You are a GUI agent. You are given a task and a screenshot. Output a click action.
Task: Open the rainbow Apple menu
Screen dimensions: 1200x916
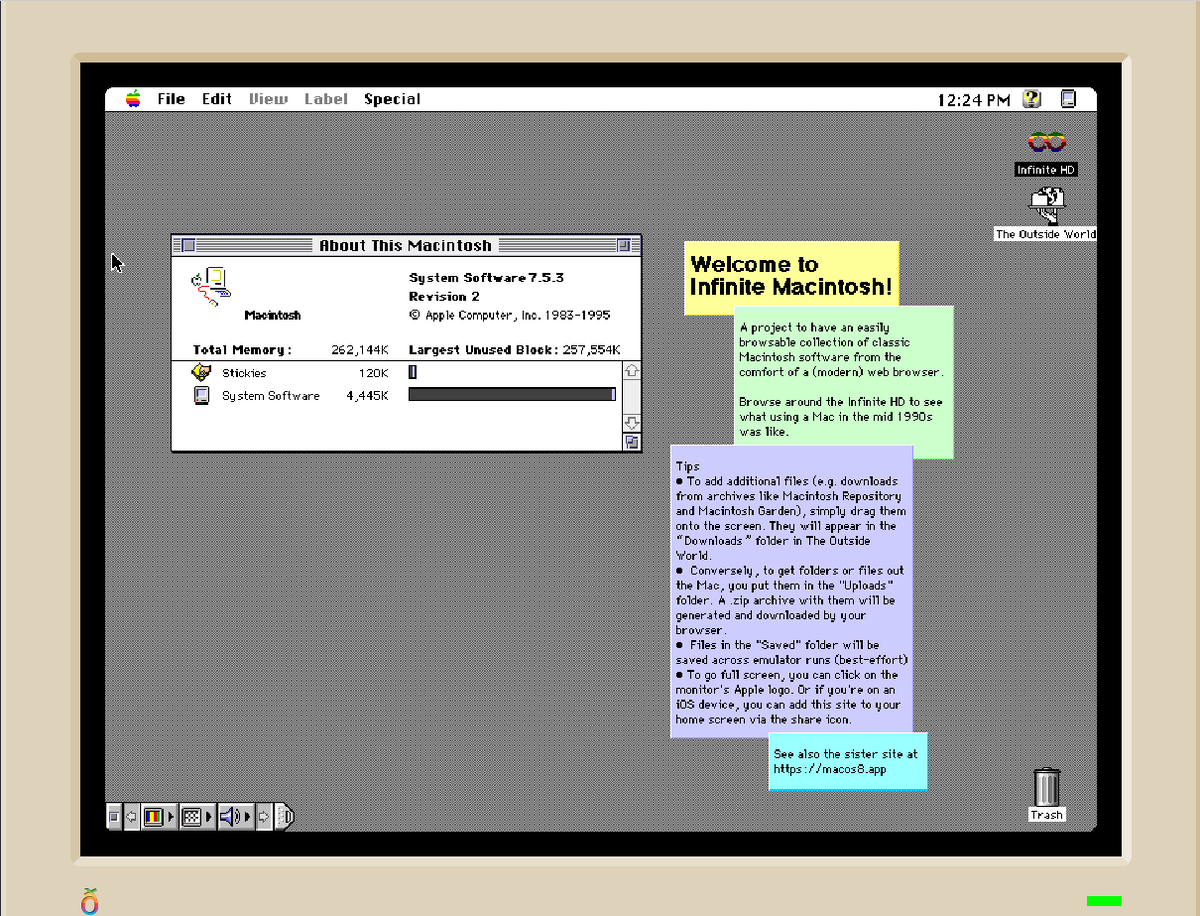pyautogui.click(x=133, y=99)
